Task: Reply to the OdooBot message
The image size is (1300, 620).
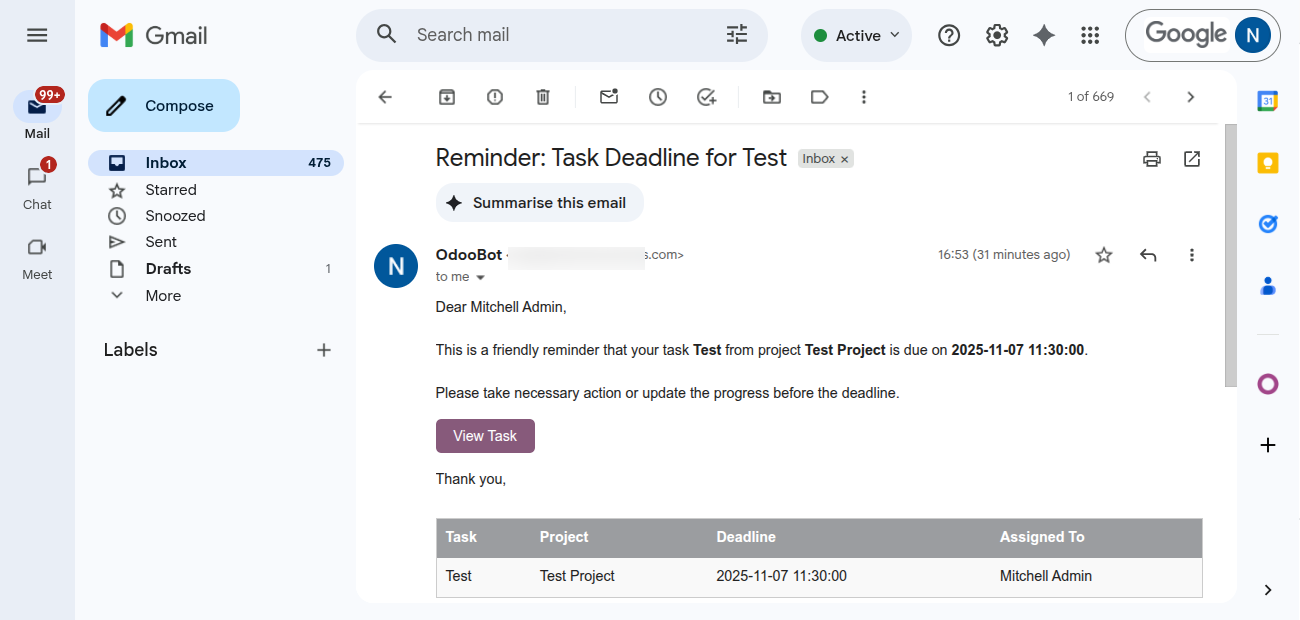Action: point(1148,255)
